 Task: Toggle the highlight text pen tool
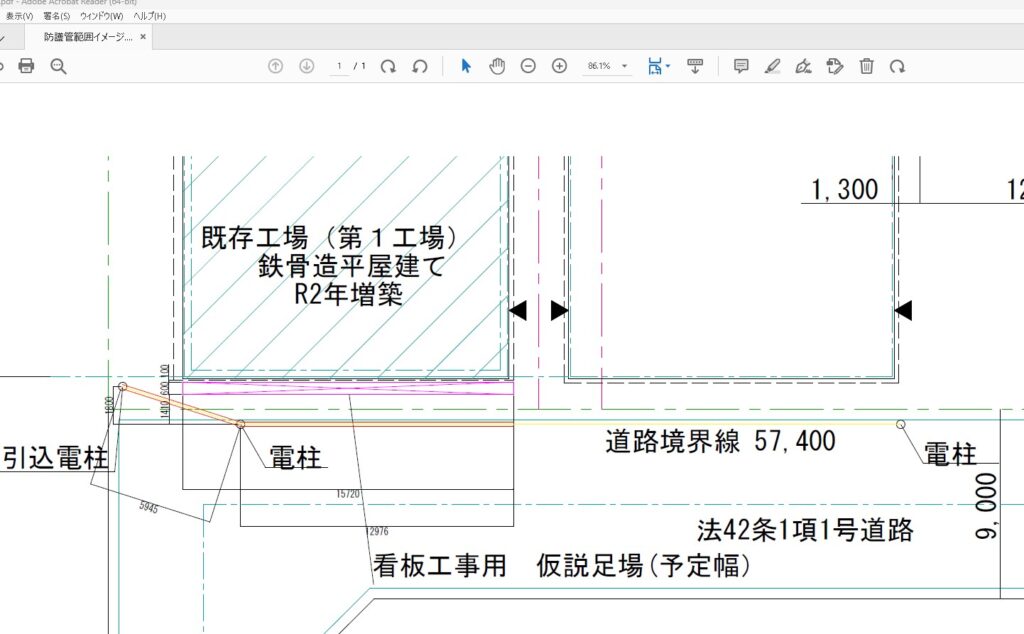click(x=772, y=66)
